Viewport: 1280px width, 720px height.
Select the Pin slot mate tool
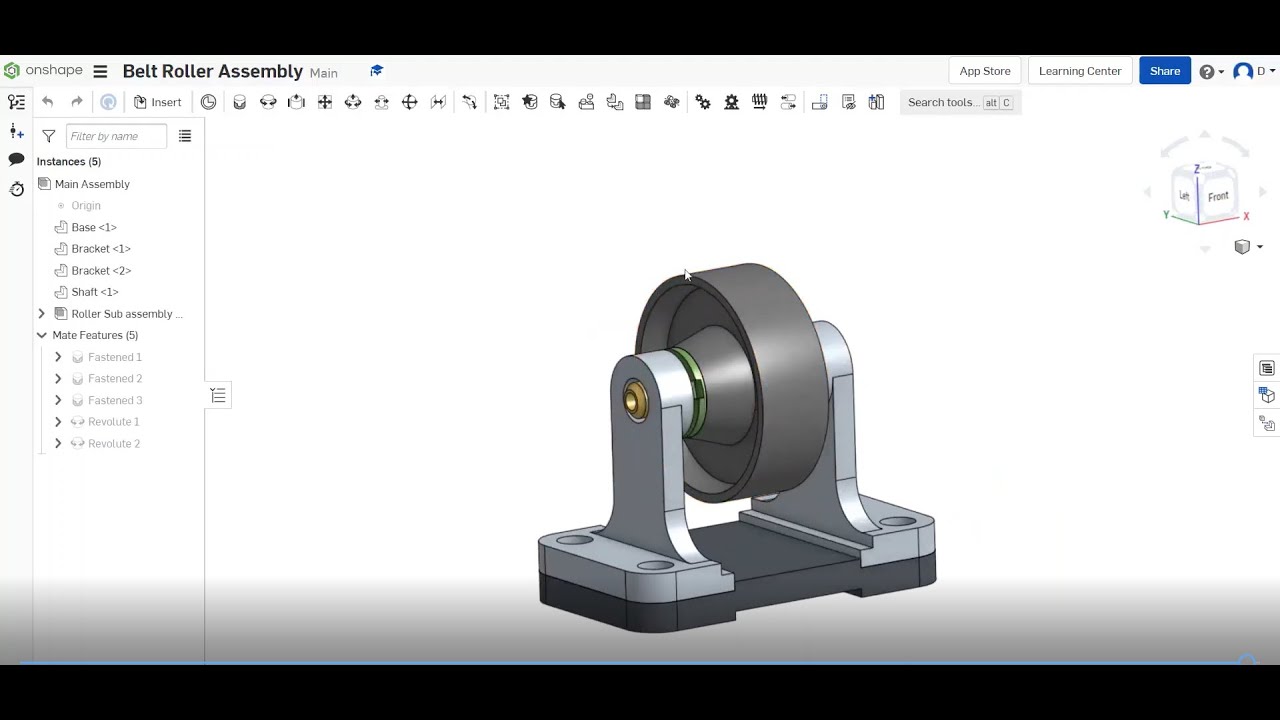pyautogui.click(x=381, y=102)
